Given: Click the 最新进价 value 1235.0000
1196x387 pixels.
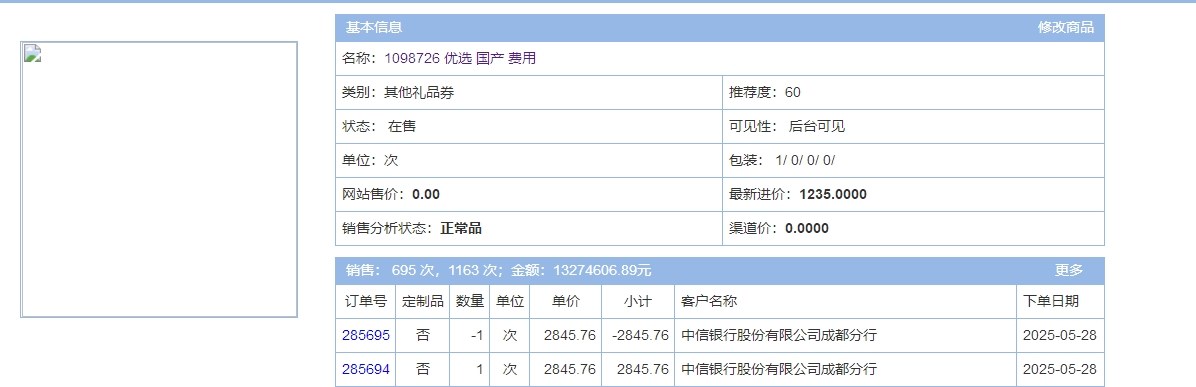Looking at the screenshot, I should pos(833,195).
